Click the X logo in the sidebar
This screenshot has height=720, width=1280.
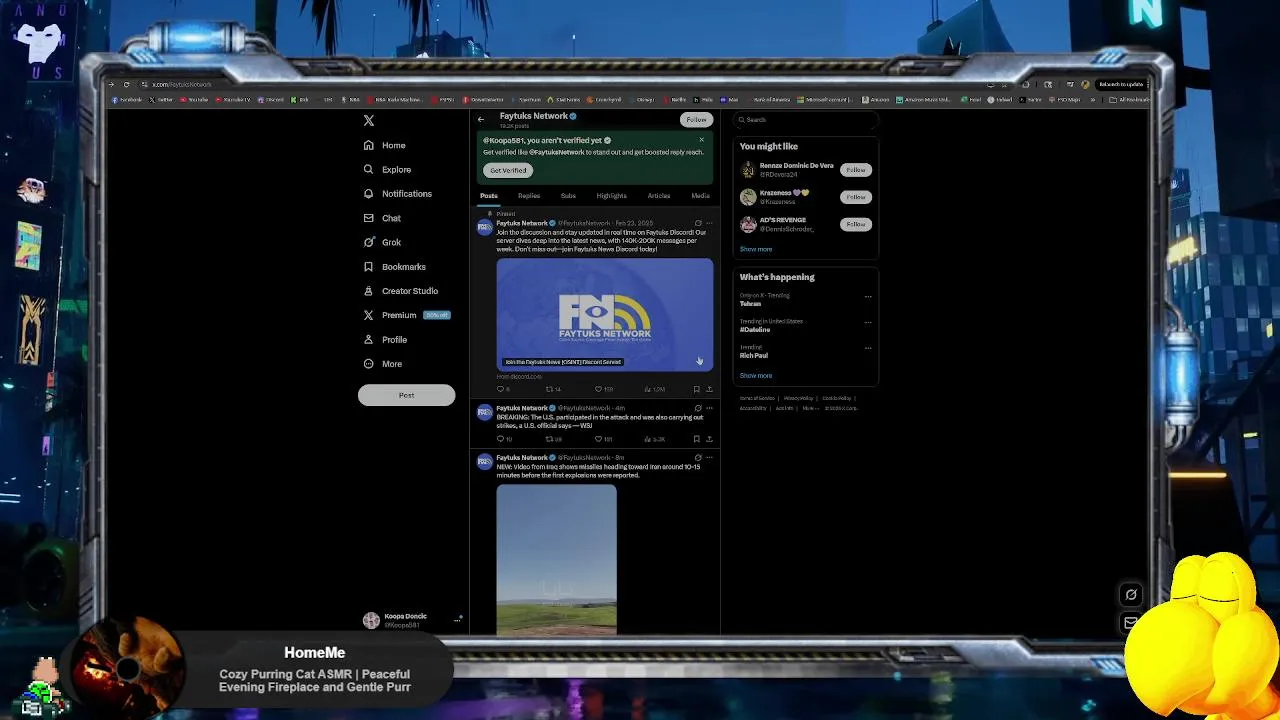point(369,120)
